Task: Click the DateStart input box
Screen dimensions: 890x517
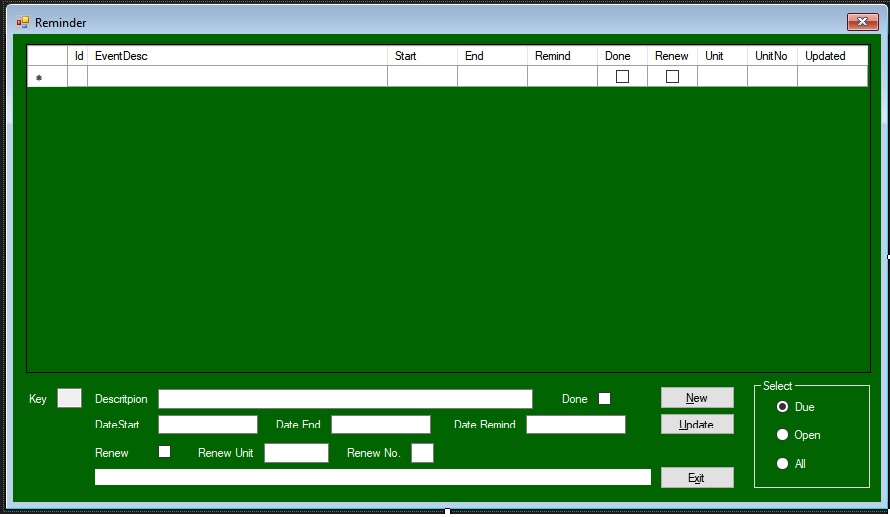Action: click(x=208, y=425)
